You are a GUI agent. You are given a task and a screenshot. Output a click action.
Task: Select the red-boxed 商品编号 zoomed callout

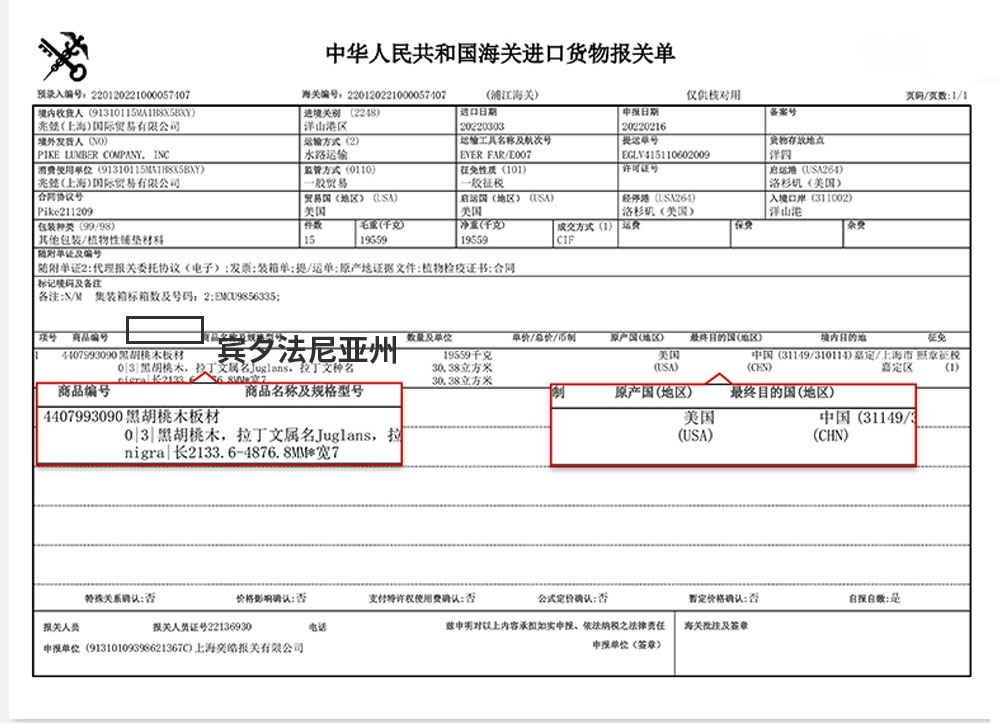(x=219, y=424)
